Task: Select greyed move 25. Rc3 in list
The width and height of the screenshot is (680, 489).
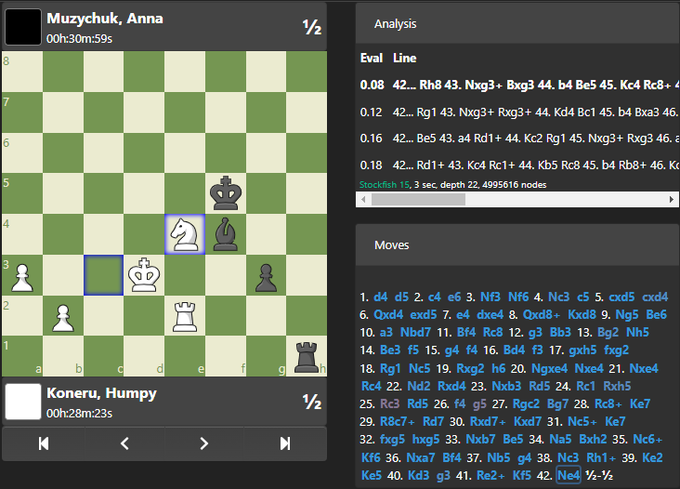Action: tap(389, 404)
